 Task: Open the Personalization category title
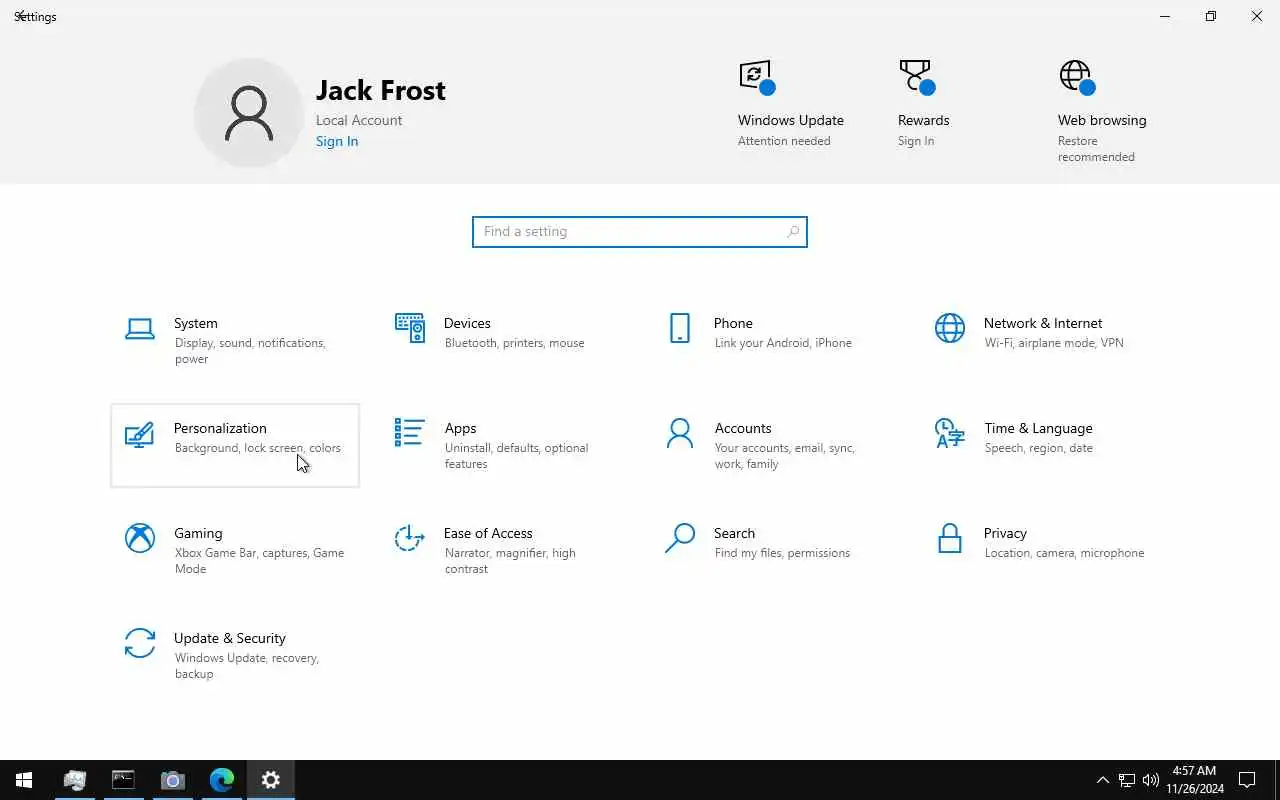(x=220, y=428)
